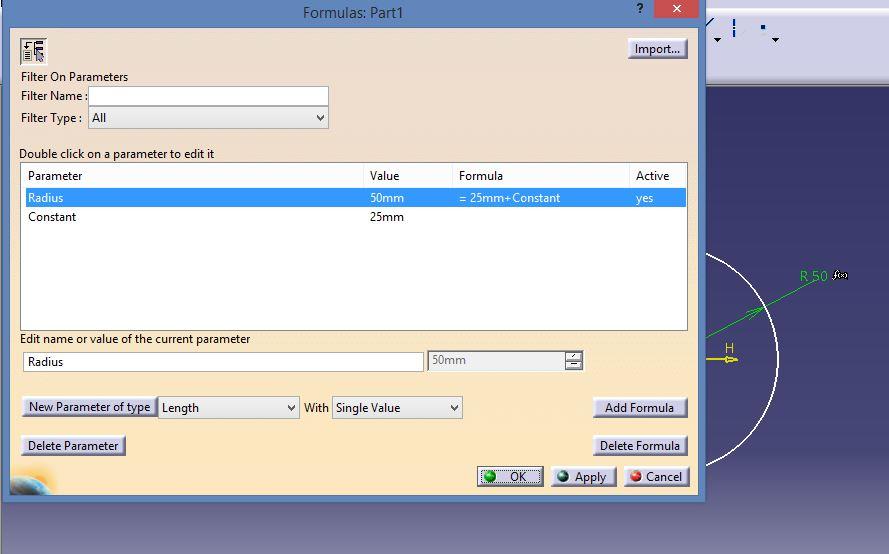Click the f(x) formula icon beside R 50

[x=840, y=276]
